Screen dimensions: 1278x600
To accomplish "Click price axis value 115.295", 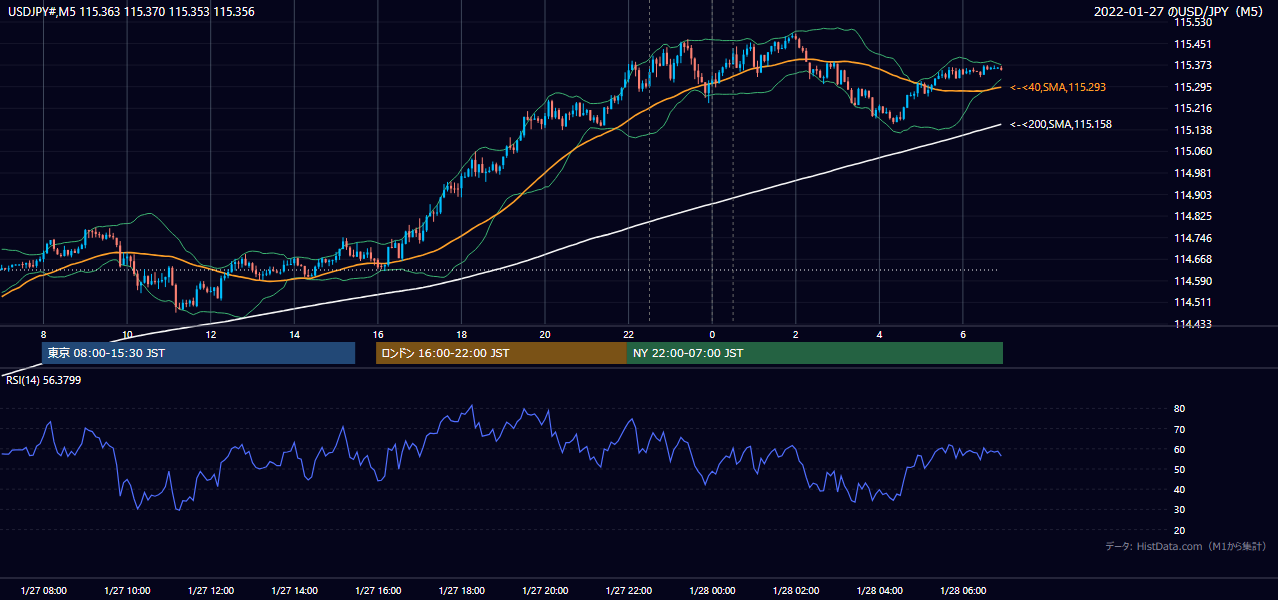I will pyautogui.click(x=1193, y=87).
